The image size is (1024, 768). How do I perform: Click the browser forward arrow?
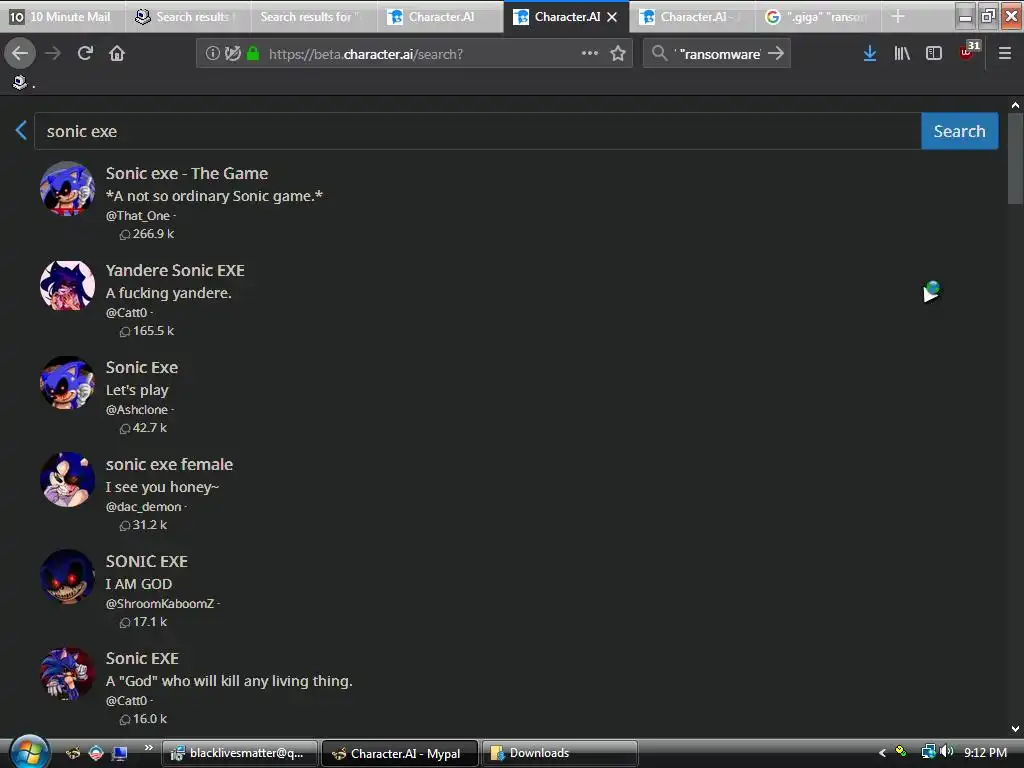[x=53, y=54]
